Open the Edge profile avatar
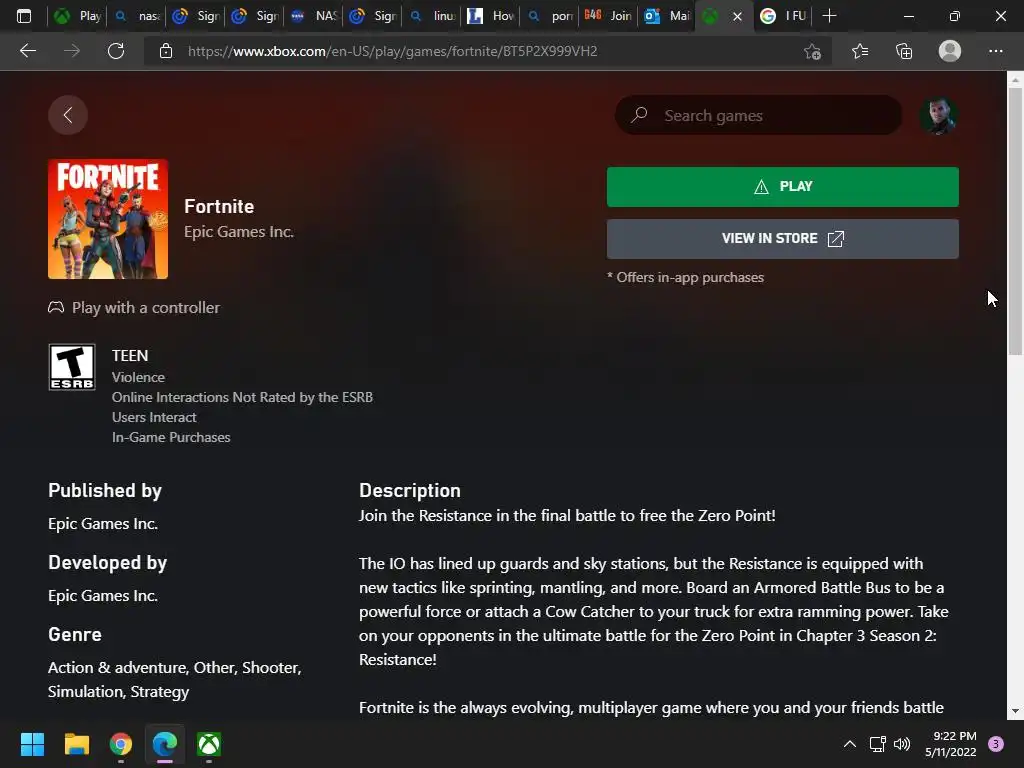This screenshot has width=1024, height=768. pyautogui.click(x=950, y=51)
